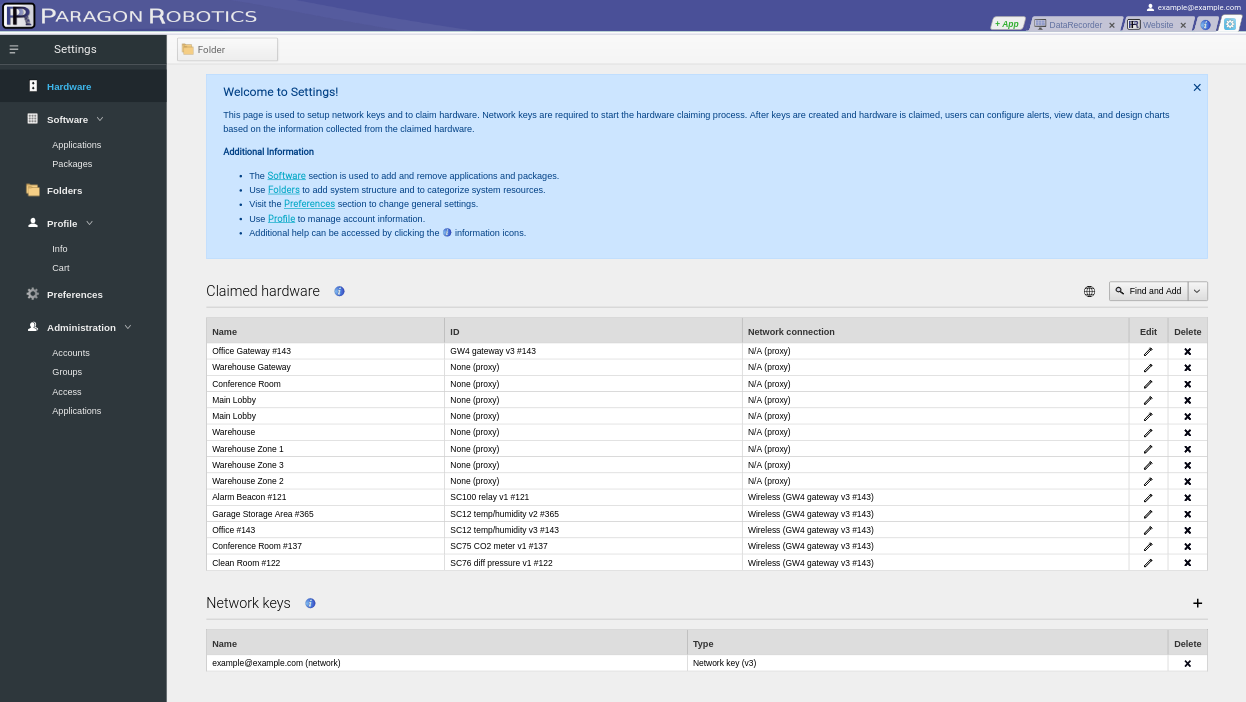The image size is (1246, 702).
Task: Open the example@example.com user account menu
Action: click(x=1193, y=7)
